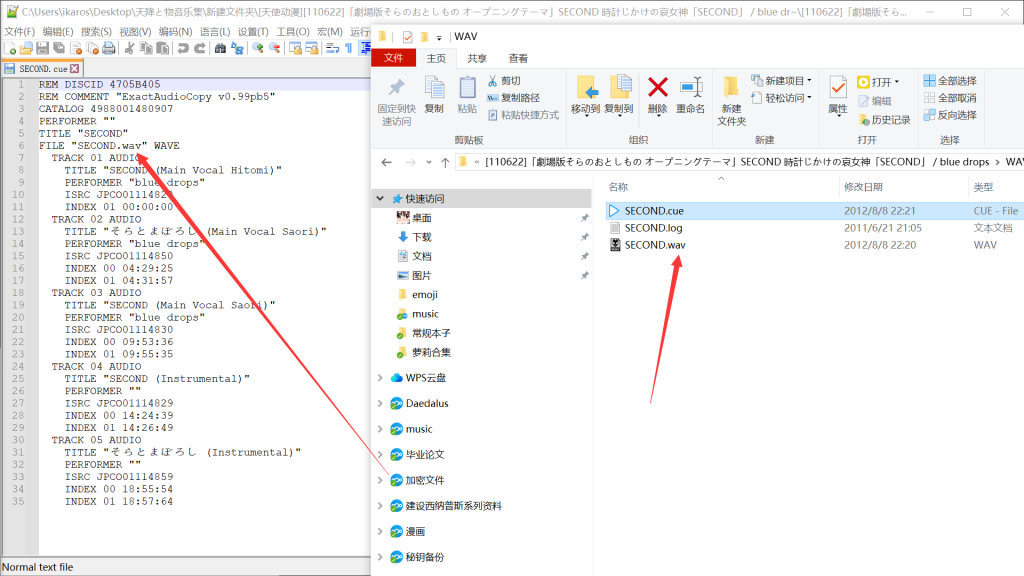Click the Open file icon in Notepad++ toolbar
Image resolution: width=1024 pixels, height=576 pixels.
coord(26,48)
